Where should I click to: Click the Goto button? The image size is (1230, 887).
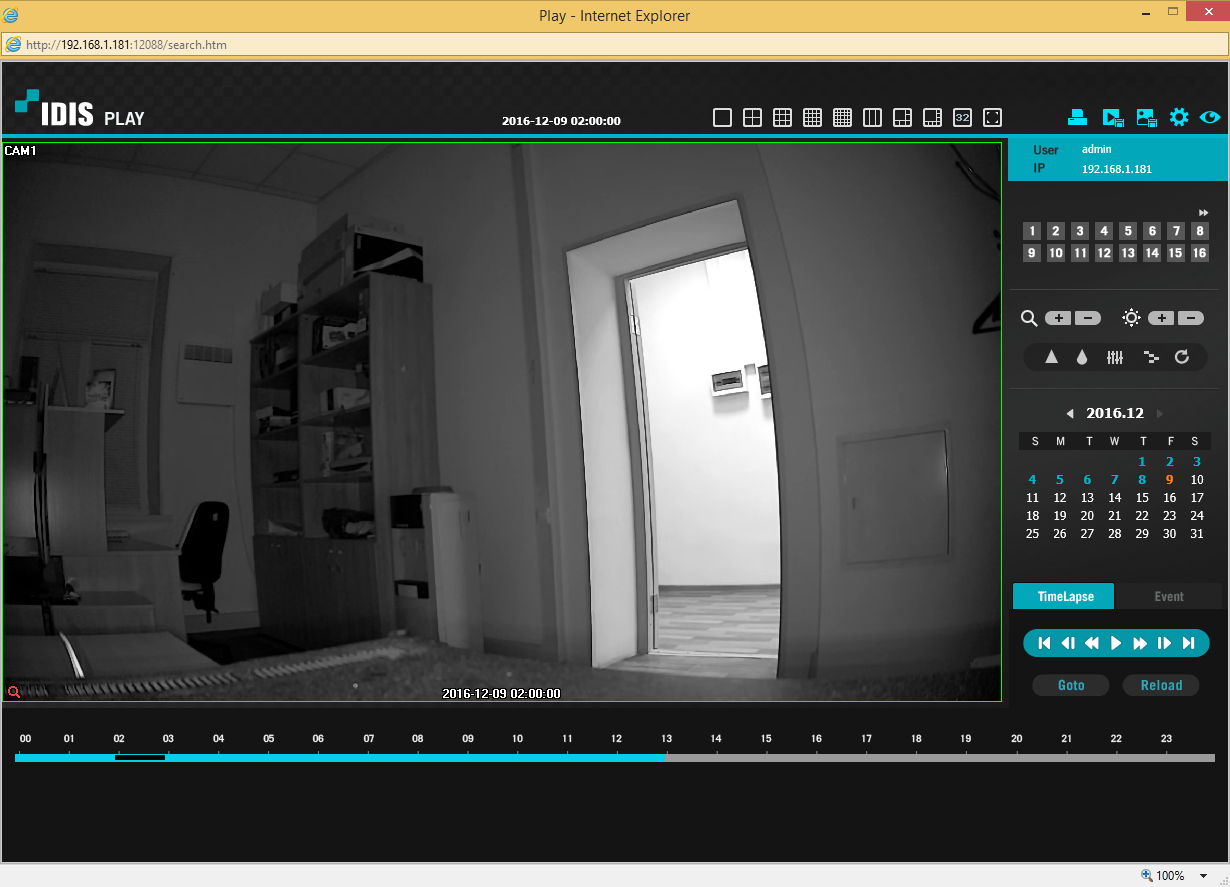1071,685
